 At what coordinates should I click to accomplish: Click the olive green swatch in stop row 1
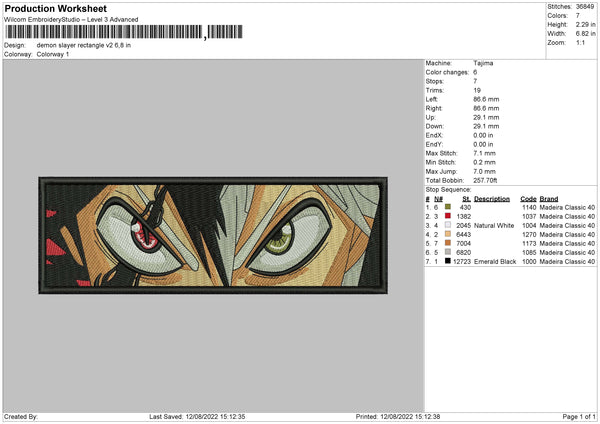(448, 207)
